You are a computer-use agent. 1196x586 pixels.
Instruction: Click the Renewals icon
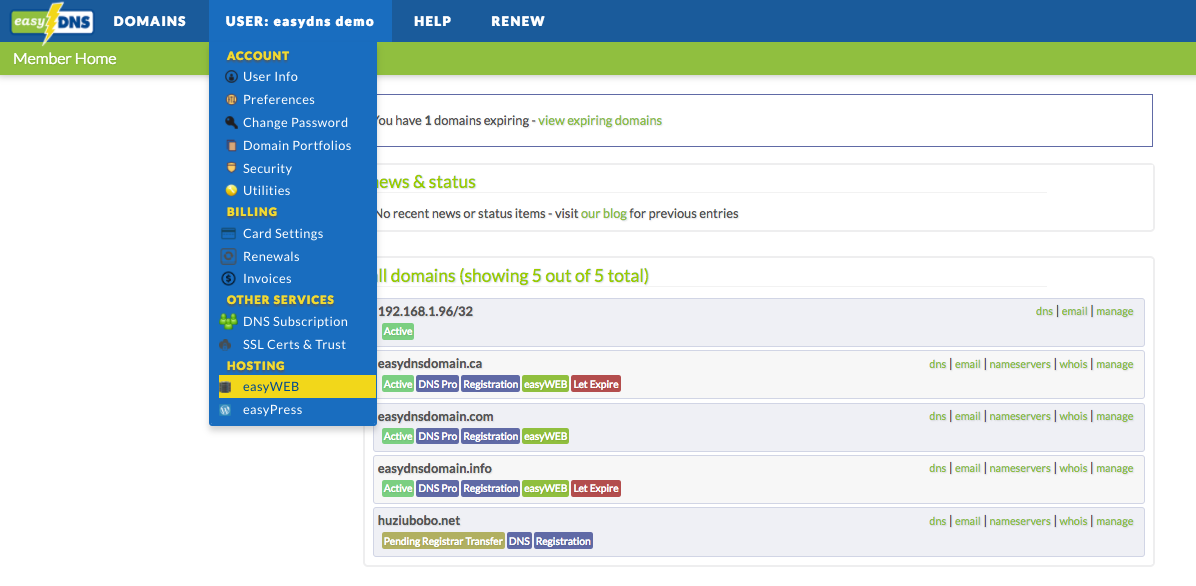click(229, 256)
